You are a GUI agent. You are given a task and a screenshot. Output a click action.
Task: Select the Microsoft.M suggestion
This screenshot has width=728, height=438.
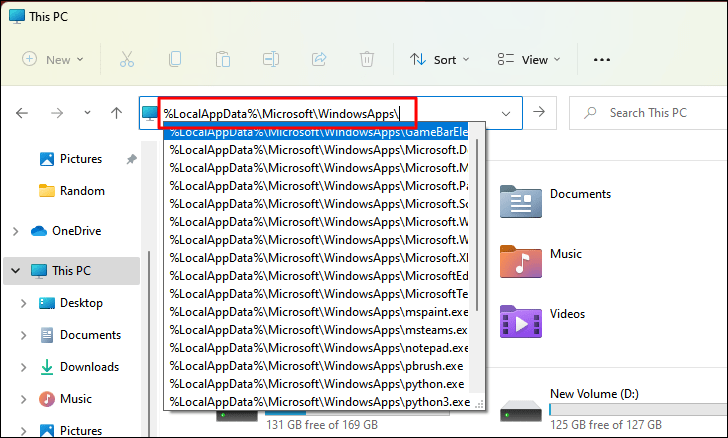(316, 168)
